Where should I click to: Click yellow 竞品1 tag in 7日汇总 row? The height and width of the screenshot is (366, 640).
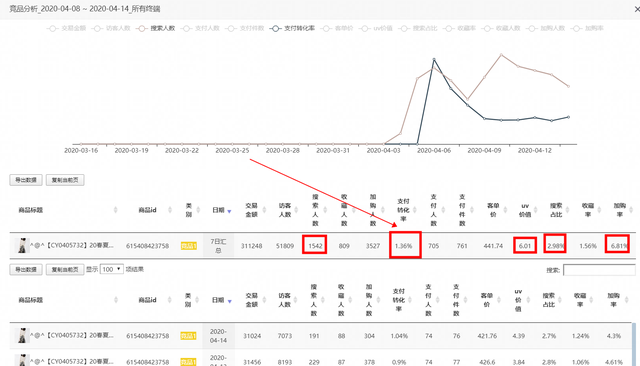coord(189,246)
